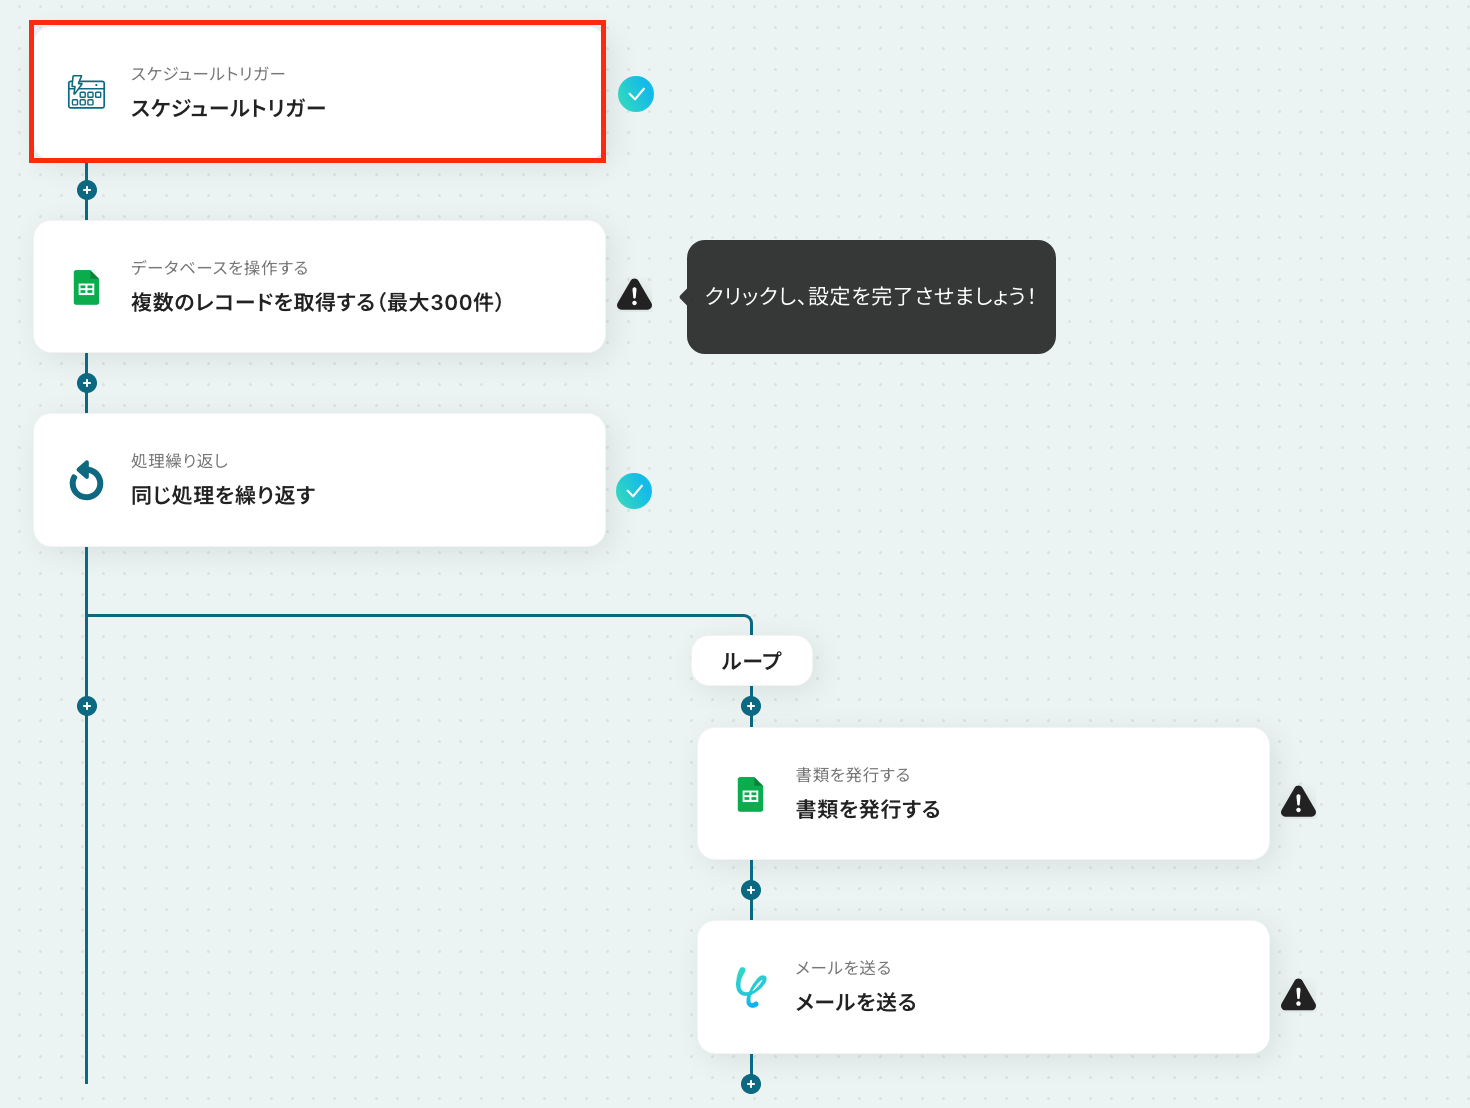Add step between 書類を発行する and メールを送る

(751, 890)
